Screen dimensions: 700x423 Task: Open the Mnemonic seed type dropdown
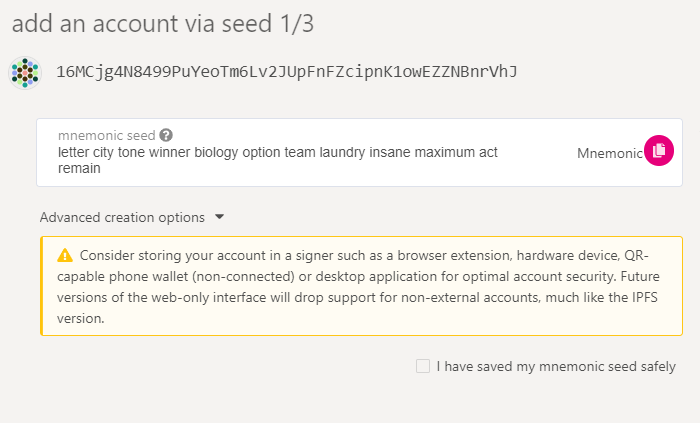610,153
